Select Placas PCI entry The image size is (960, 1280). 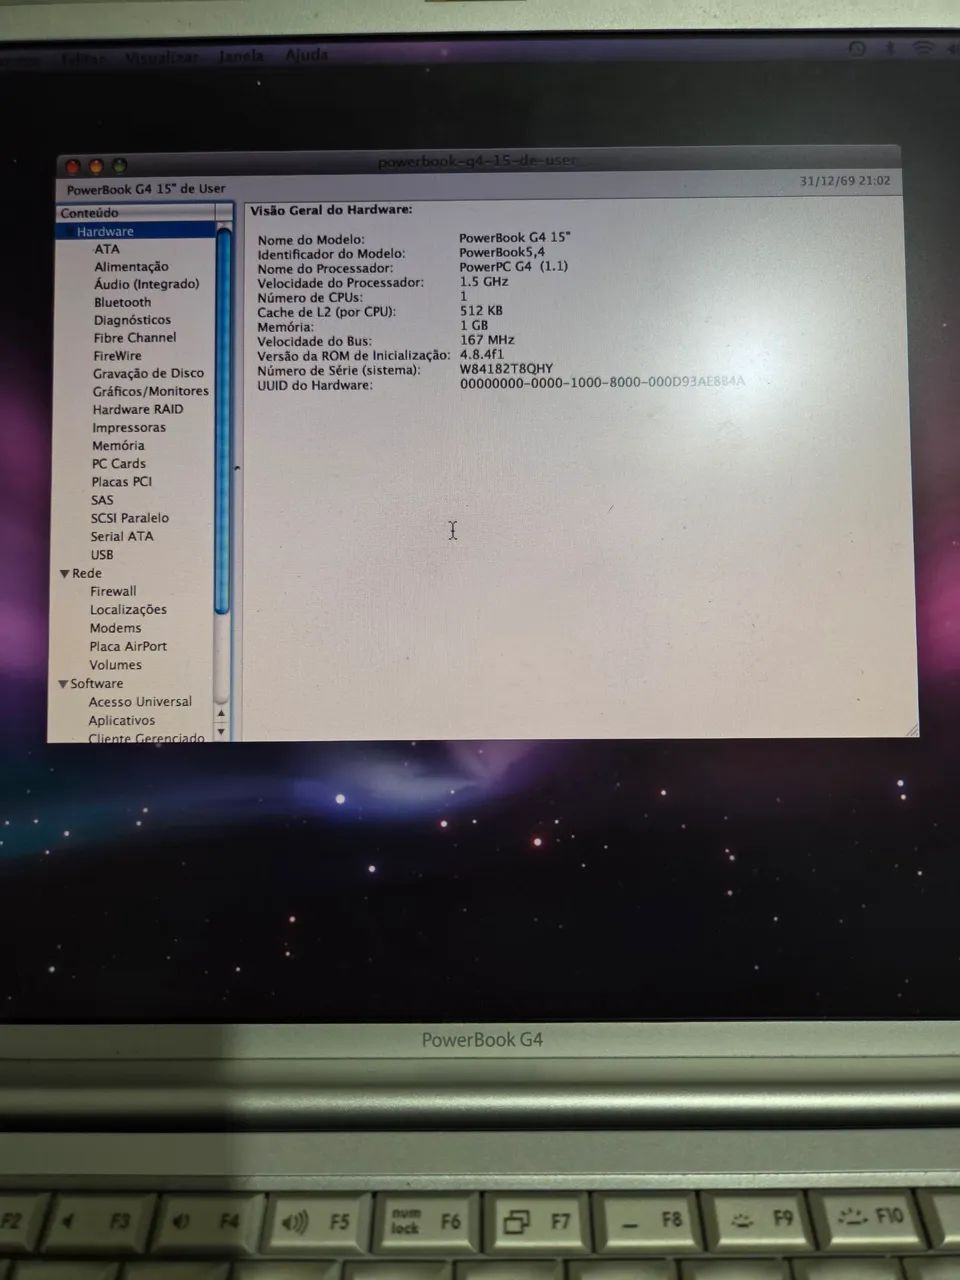(x=121, y=482)
